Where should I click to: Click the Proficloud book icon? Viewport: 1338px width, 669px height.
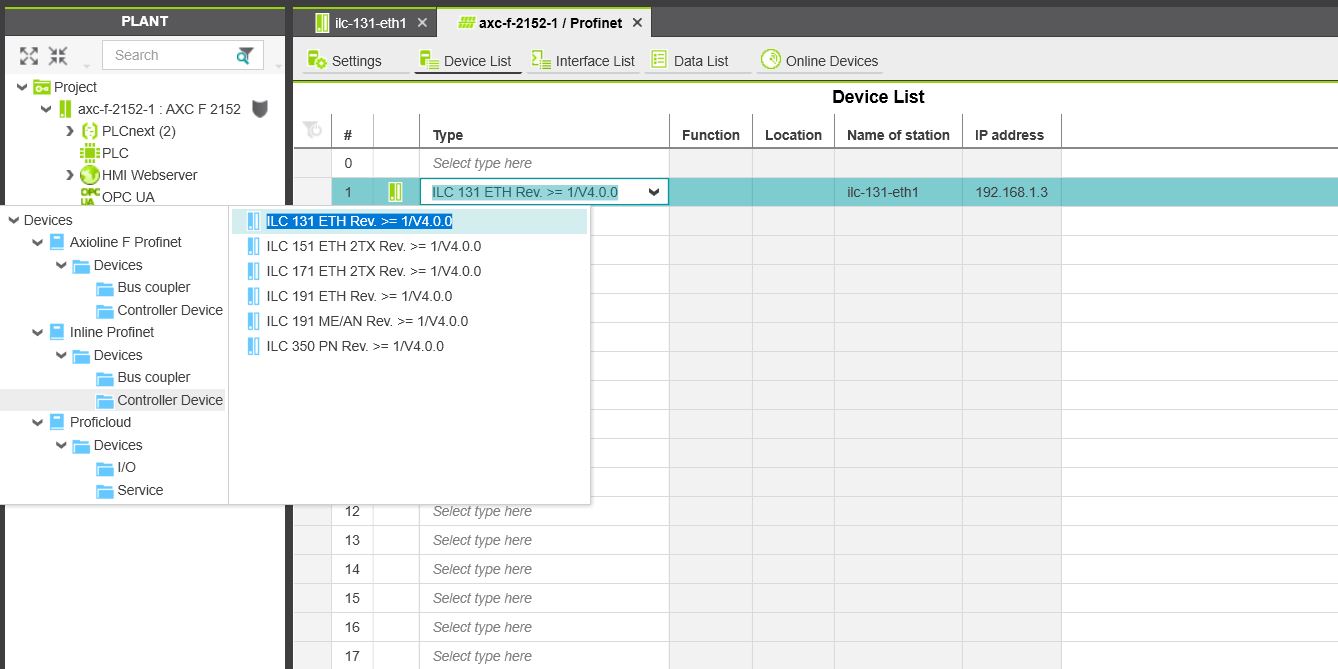pos(57,422)
